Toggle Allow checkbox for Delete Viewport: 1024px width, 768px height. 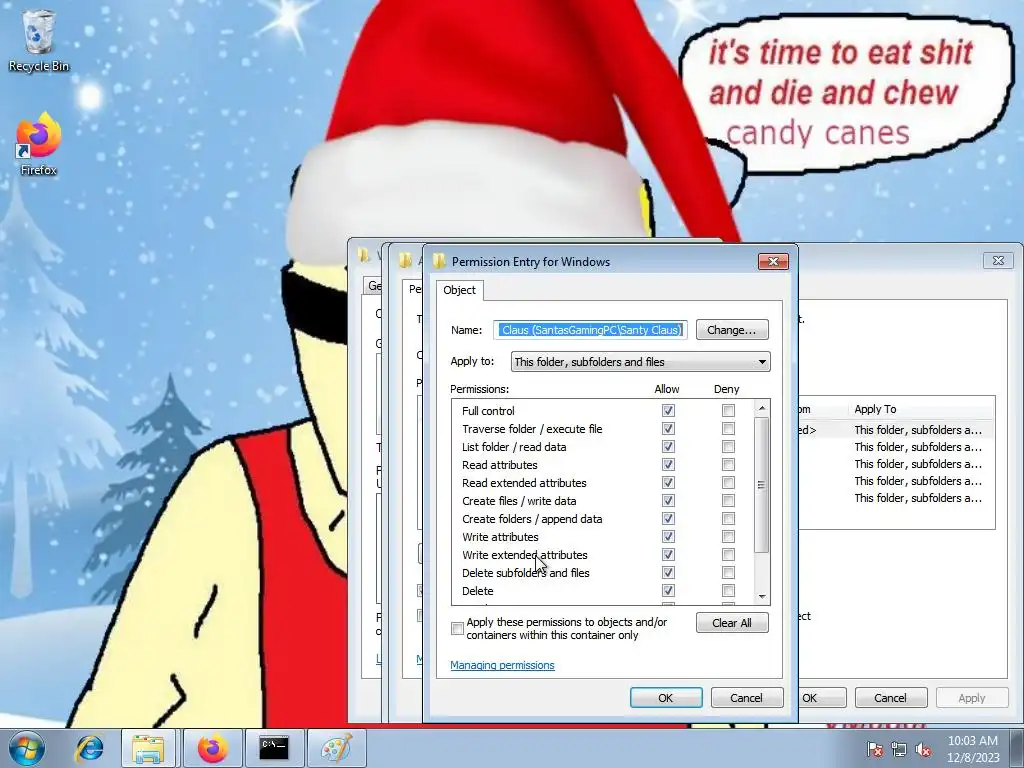668,590
